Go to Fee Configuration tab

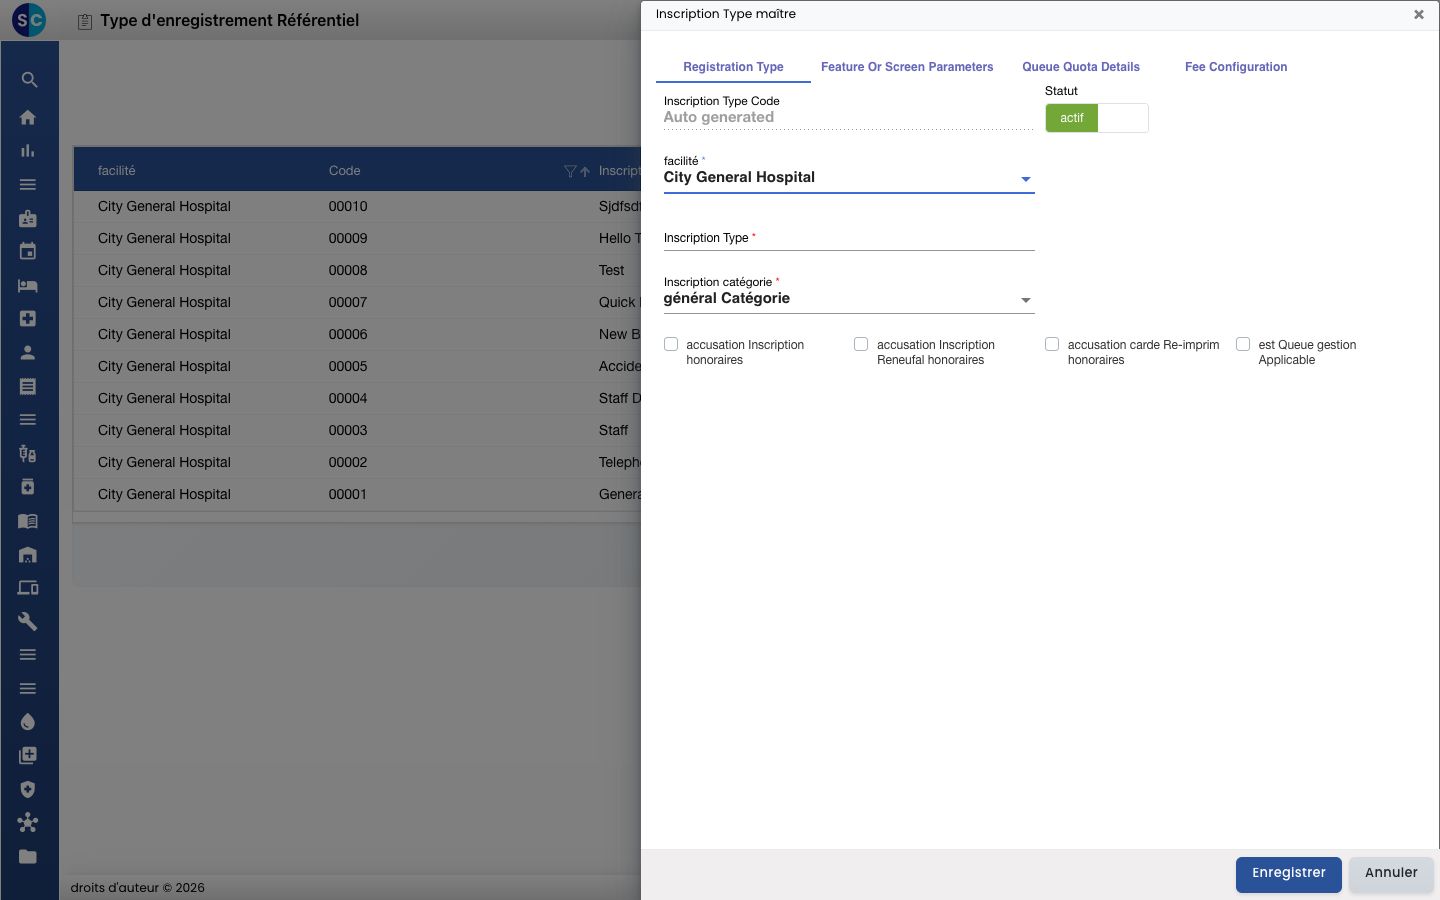click(x=1236, y=67)
